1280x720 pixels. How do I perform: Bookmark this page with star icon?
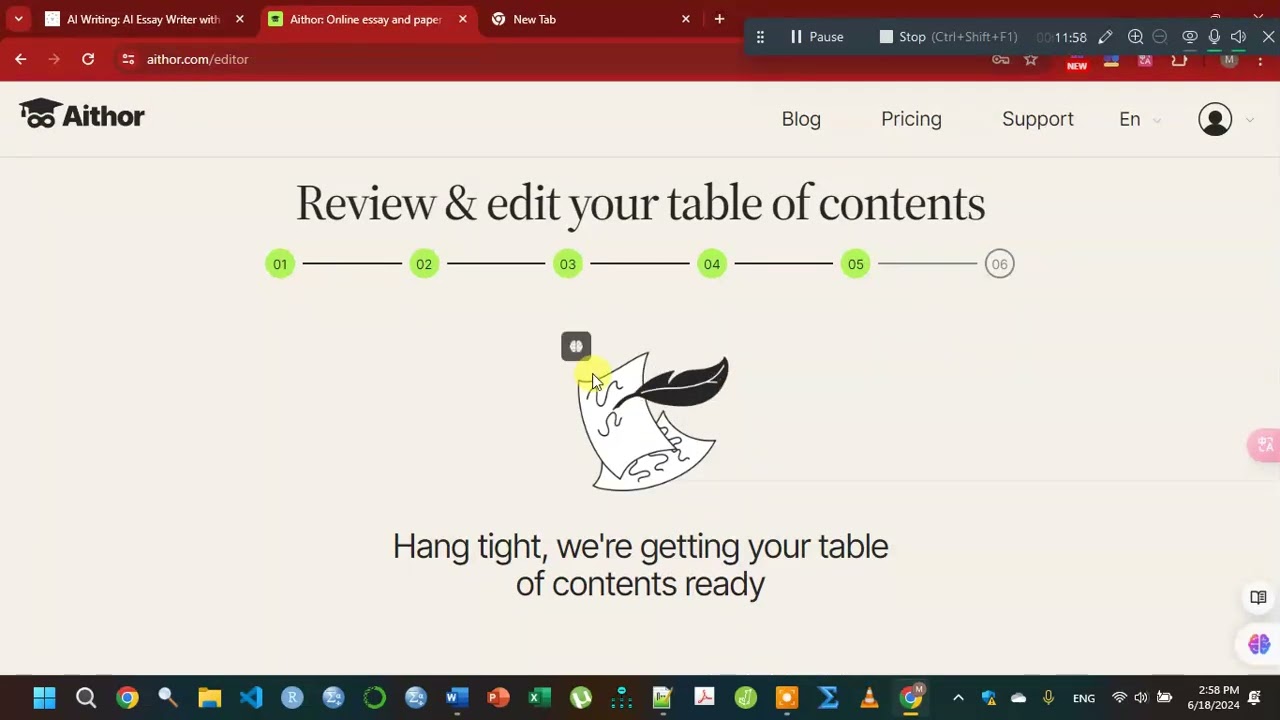tap(1031, 61)
